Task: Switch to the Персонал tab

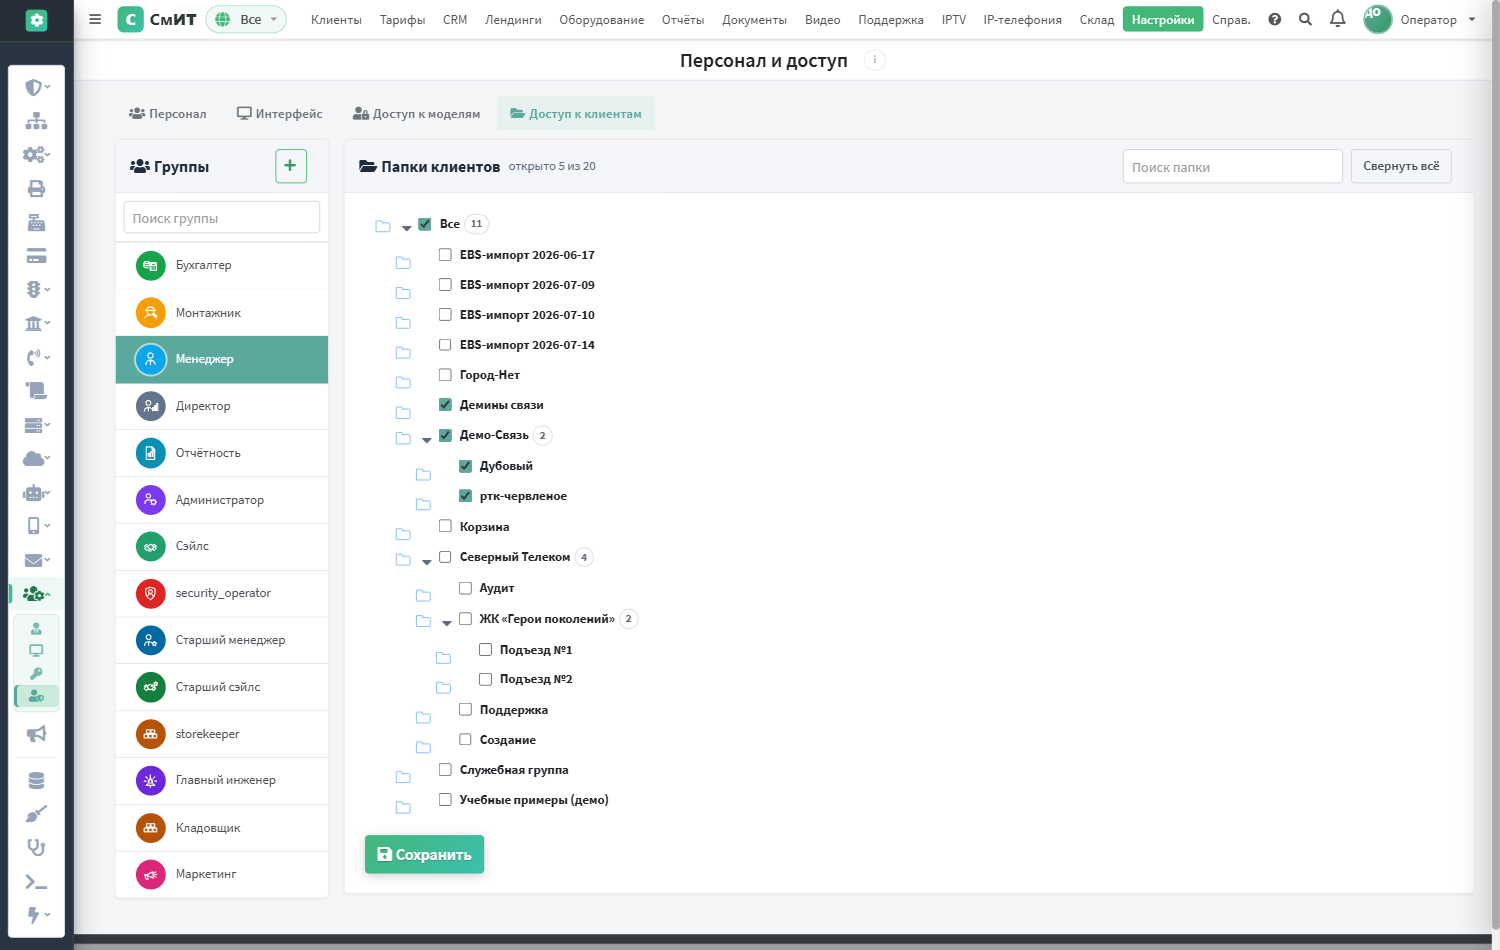Action: click(x=168, y=114)
